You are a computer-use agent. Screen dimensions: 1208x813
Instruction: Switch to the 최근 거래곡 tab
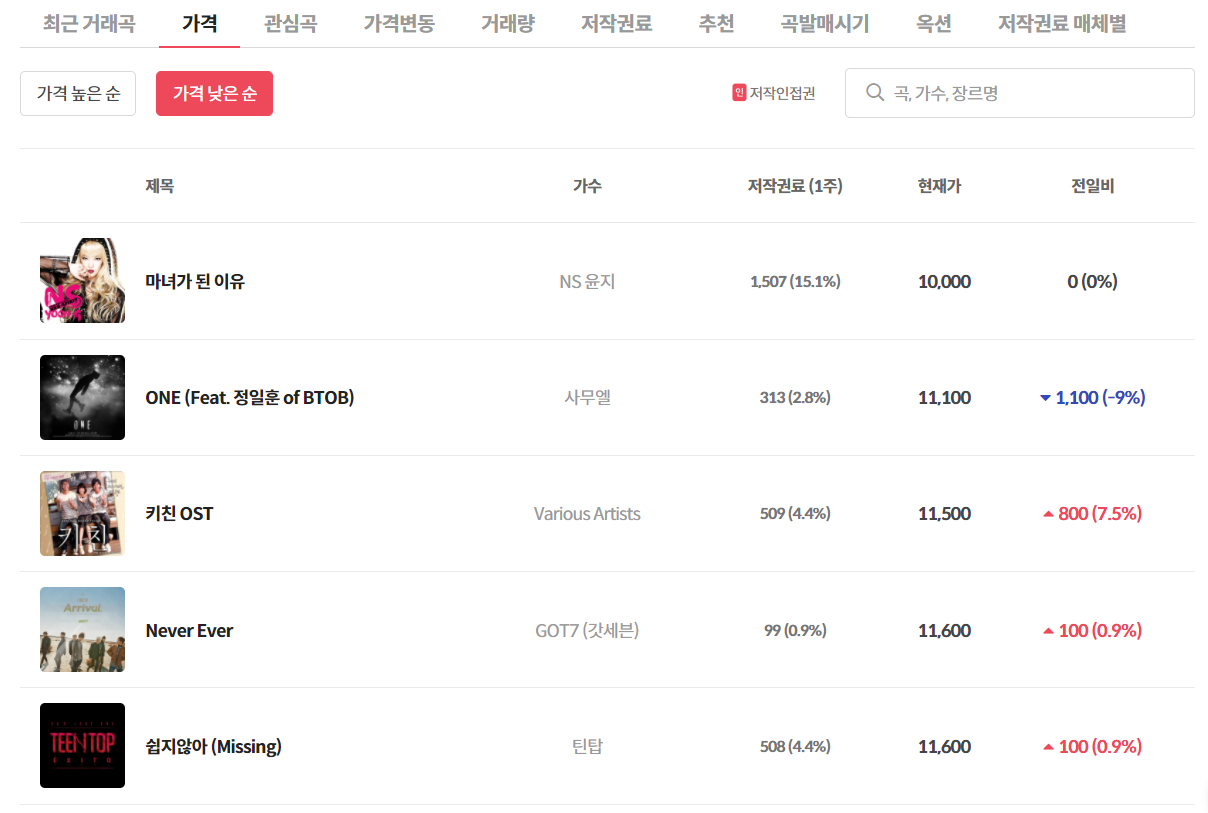coord(89,24)
